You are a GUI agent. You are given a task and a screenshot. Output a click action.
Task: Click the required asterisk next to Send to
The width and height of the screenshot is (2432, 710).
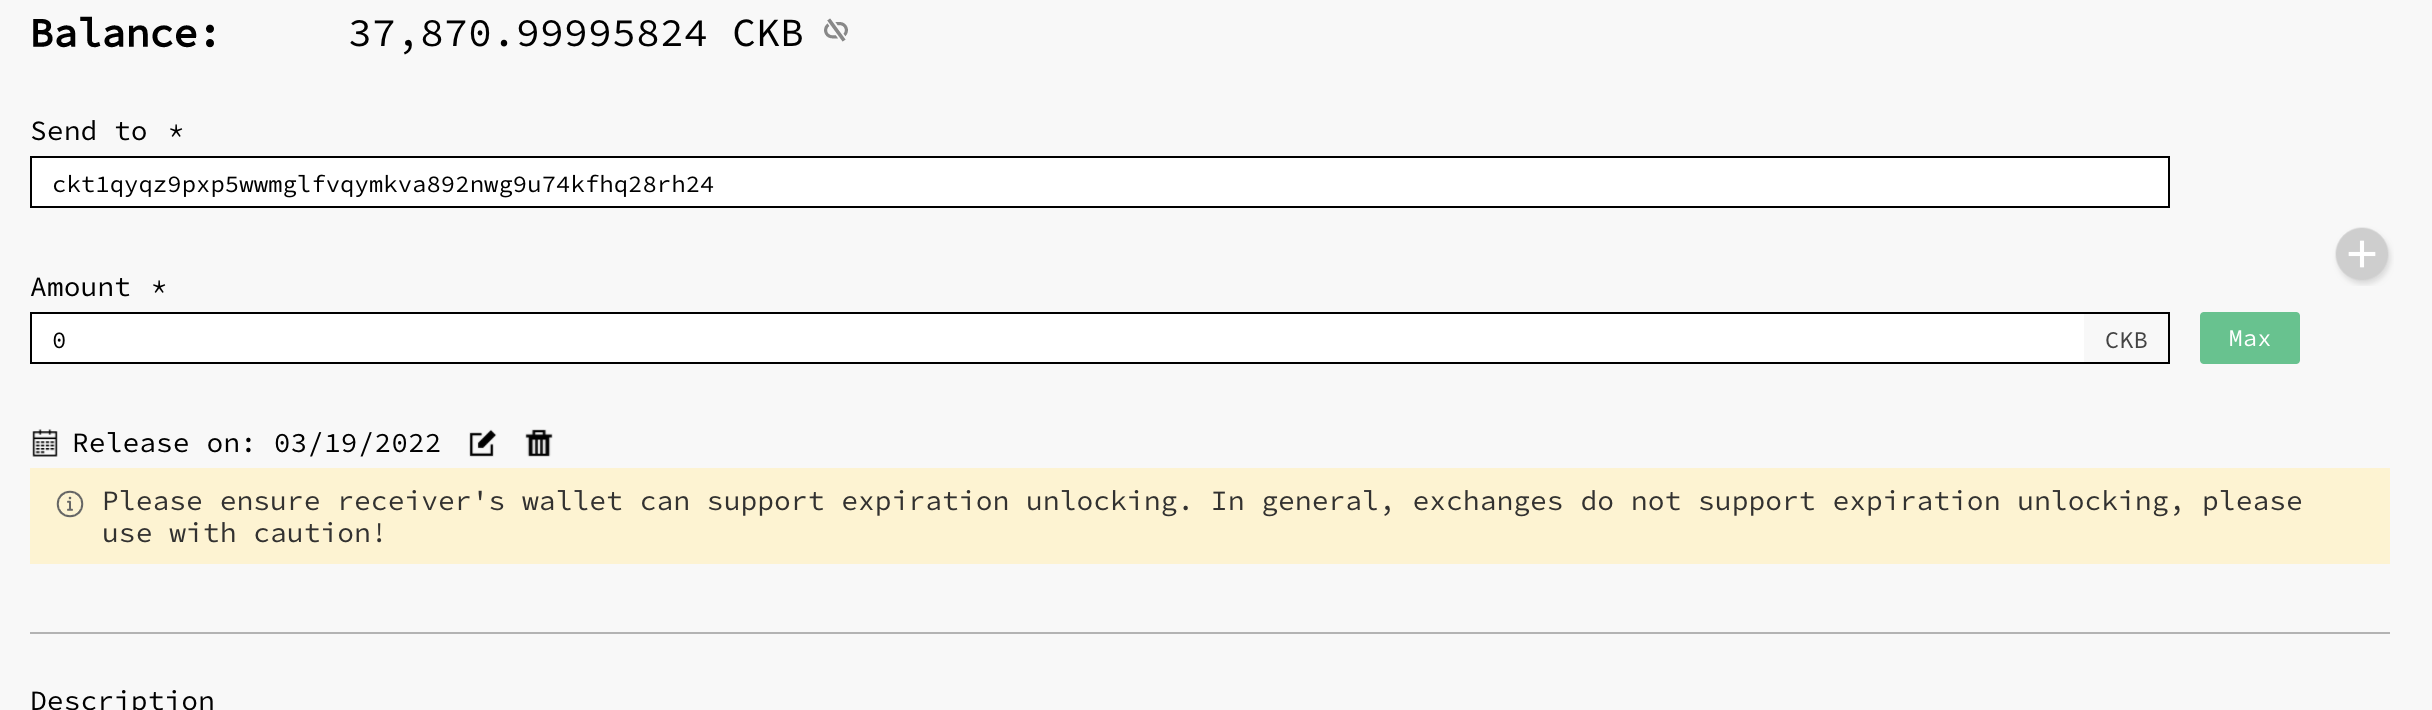[176, 130]
